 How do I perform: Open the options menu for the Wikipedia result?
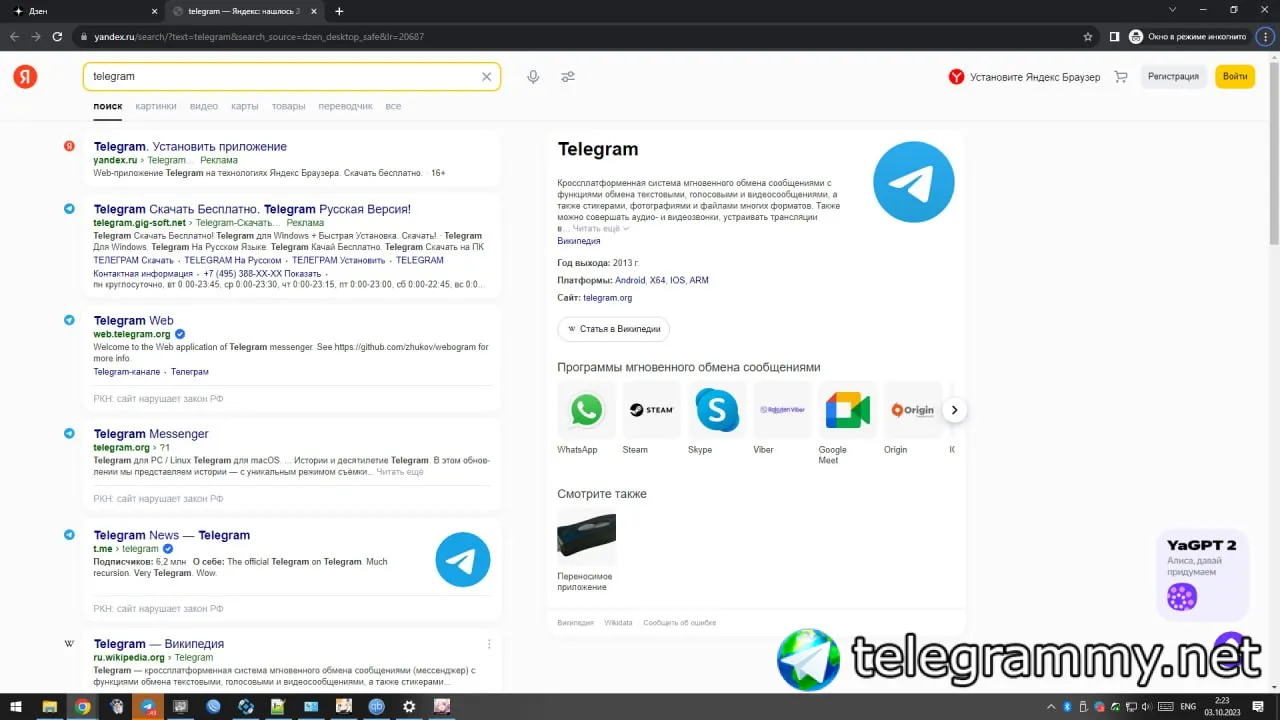point(489,644)
